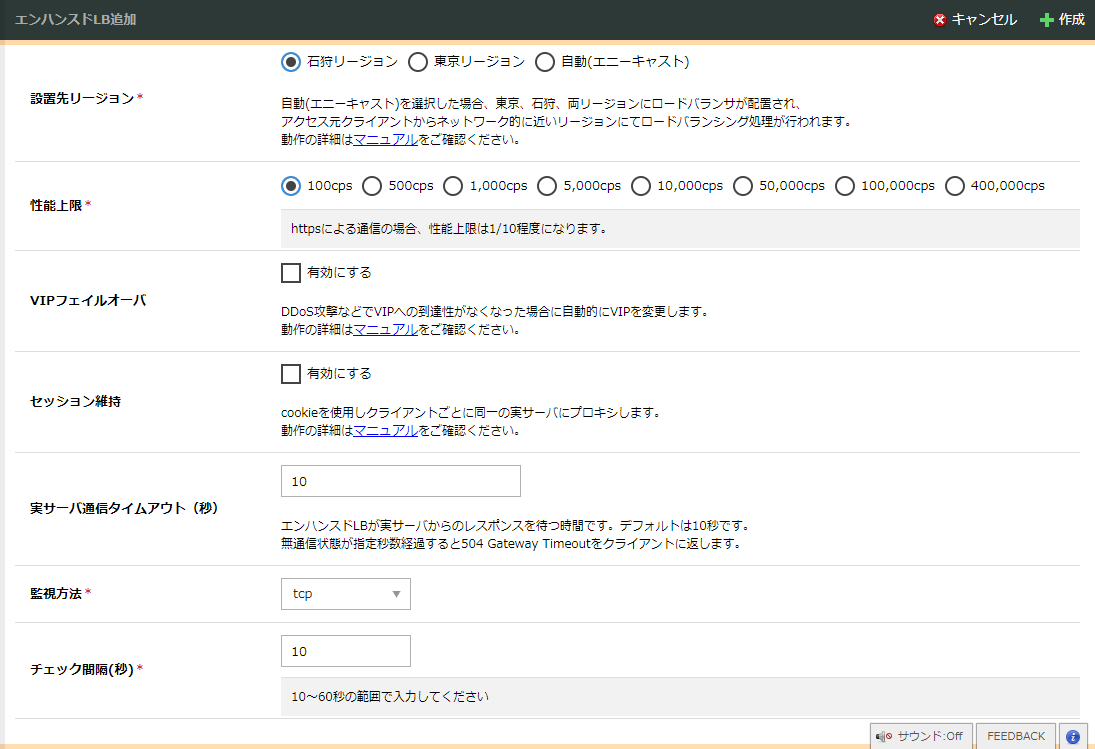The width and height of the screenshot is (1095, 749).
Task: Click the チェック間隔 input field
Action: [345, 650]
